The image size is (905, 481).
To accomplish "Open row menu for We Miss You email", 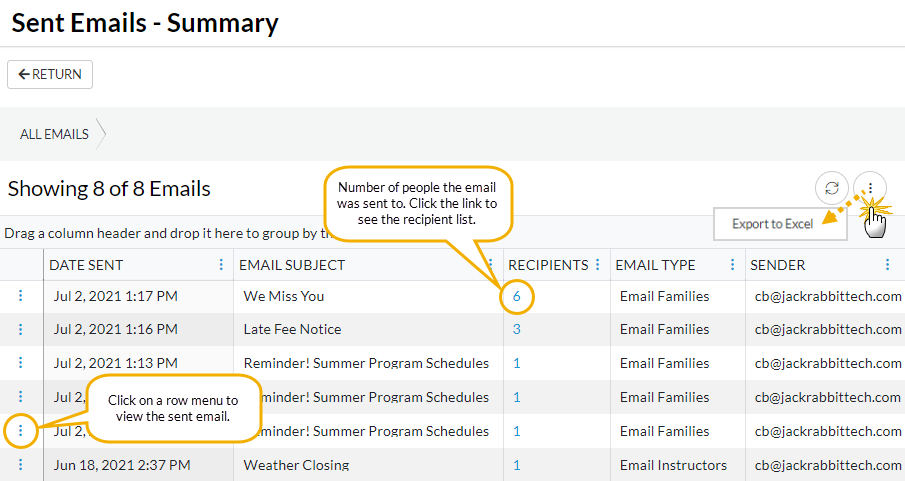I will tap(21, 296).
